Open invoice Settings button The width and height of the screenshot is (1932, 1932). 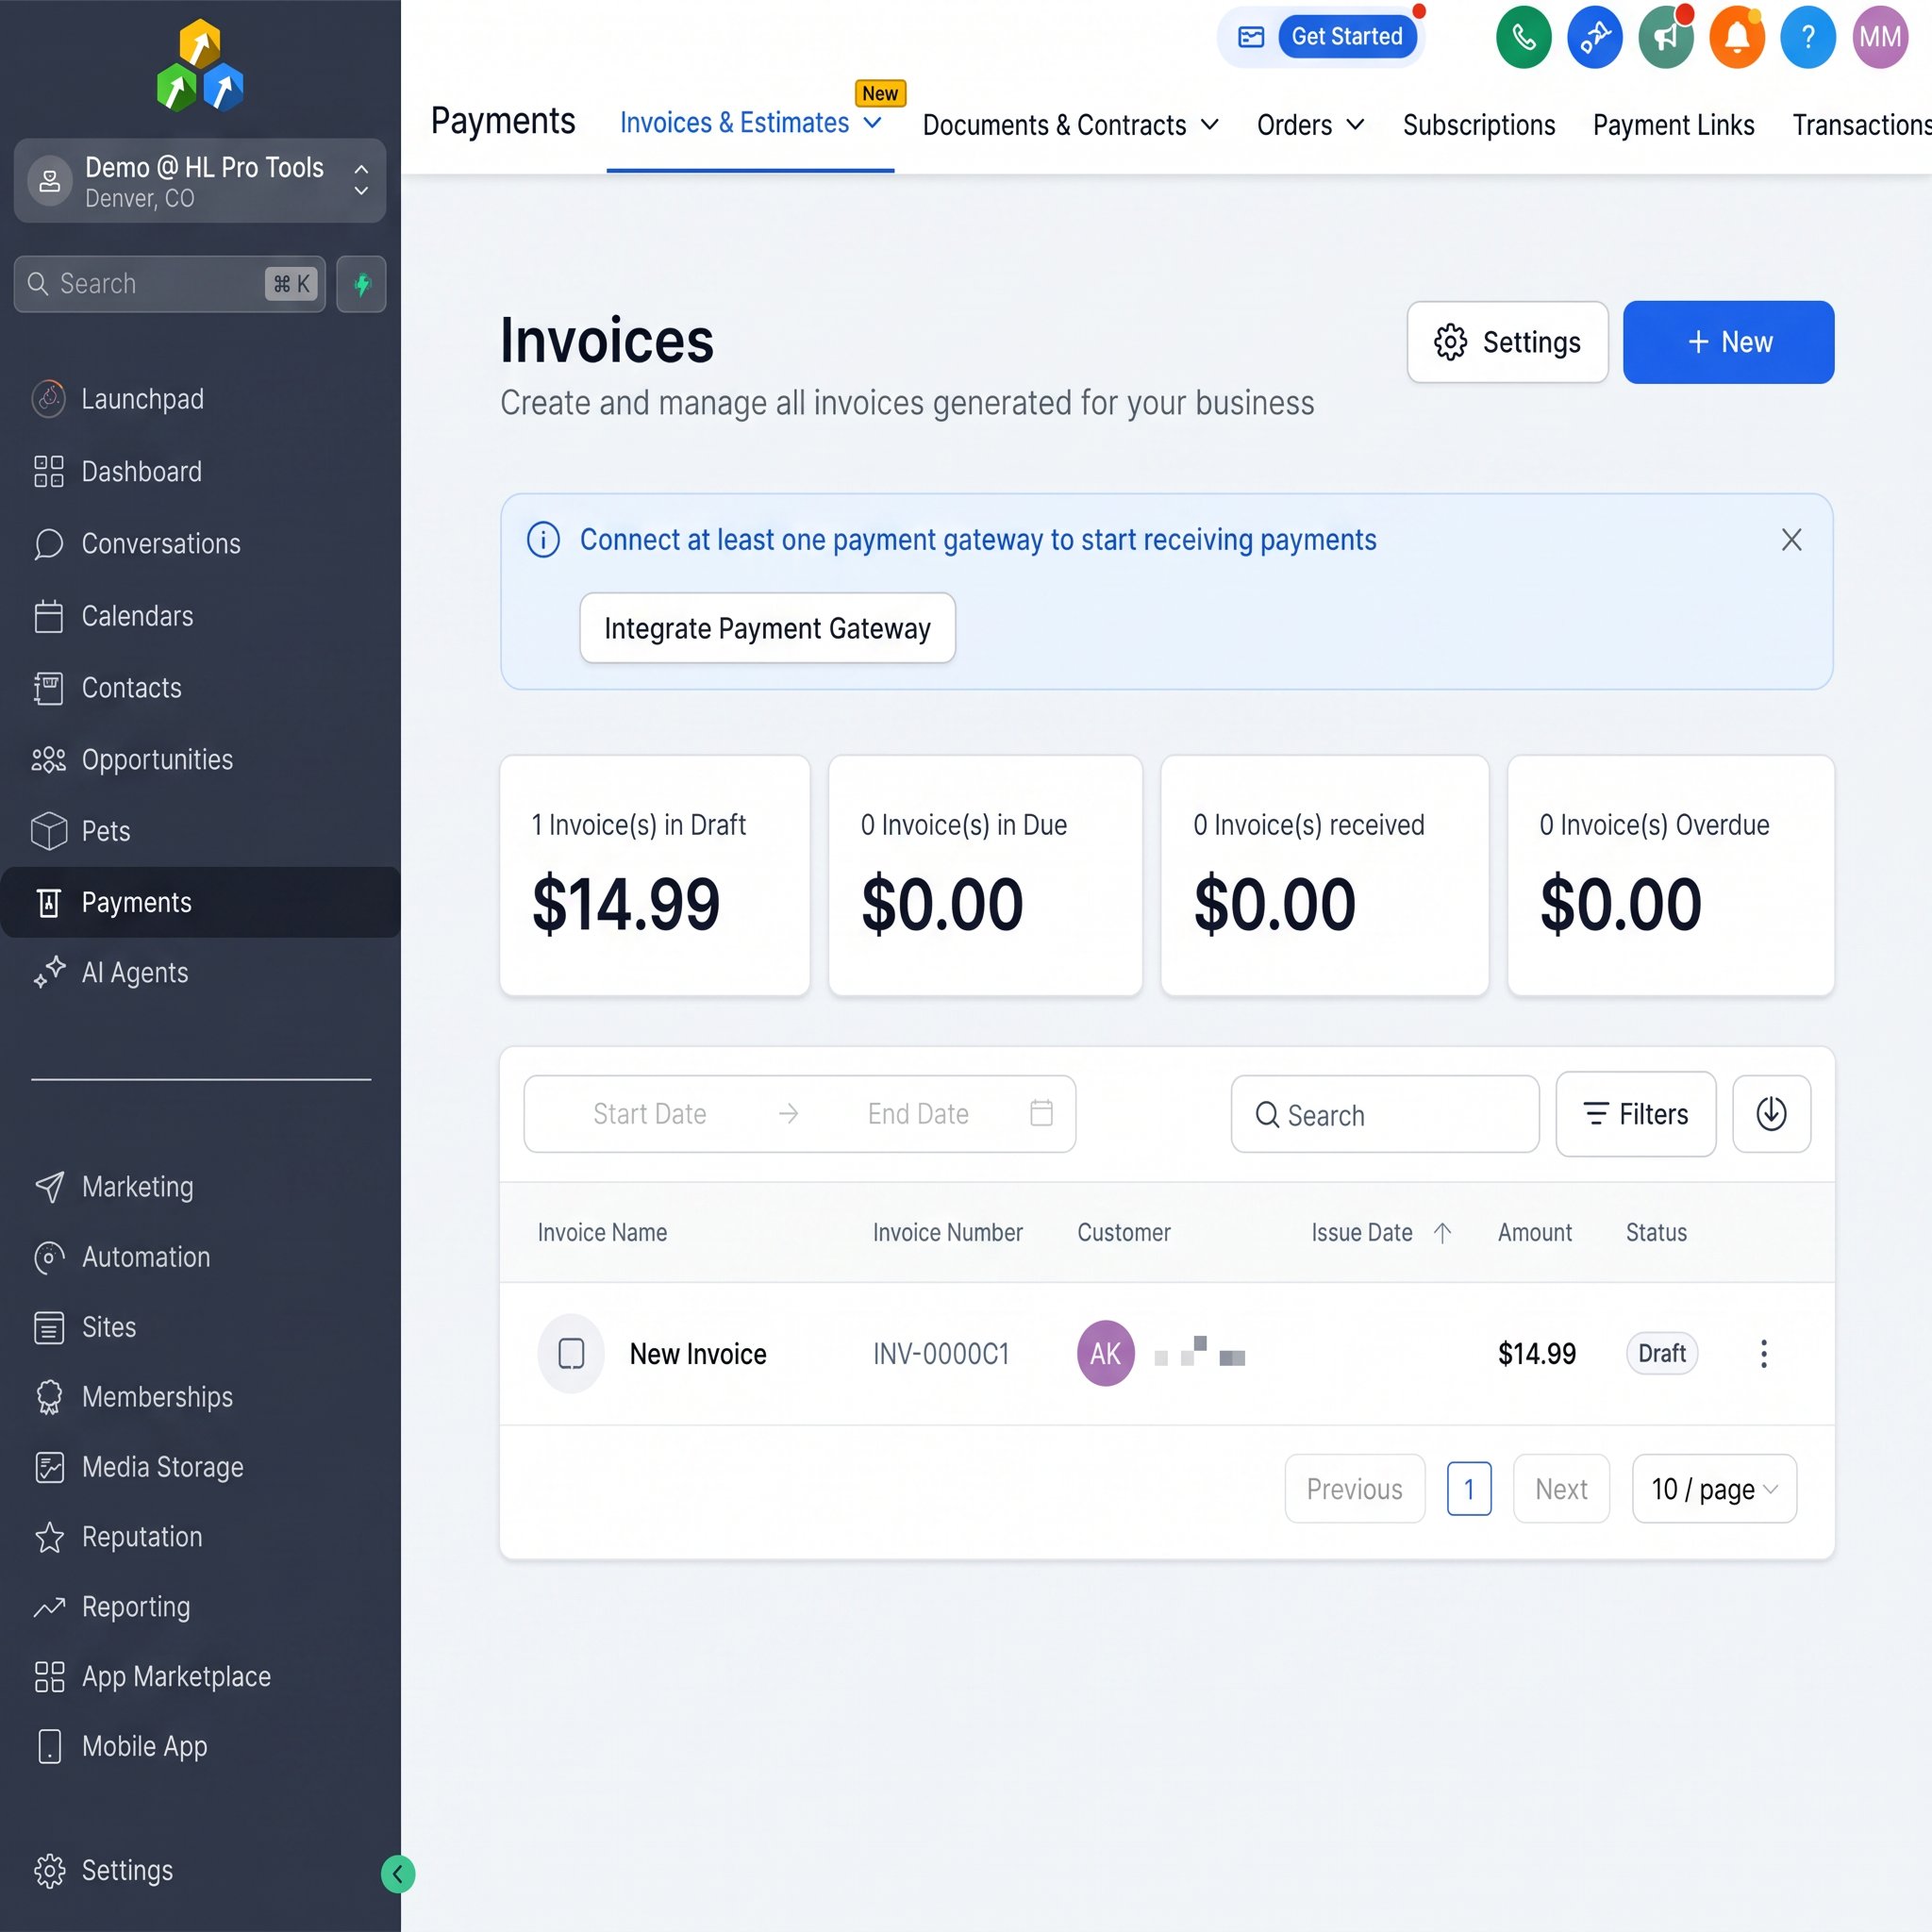(1507, 342)
